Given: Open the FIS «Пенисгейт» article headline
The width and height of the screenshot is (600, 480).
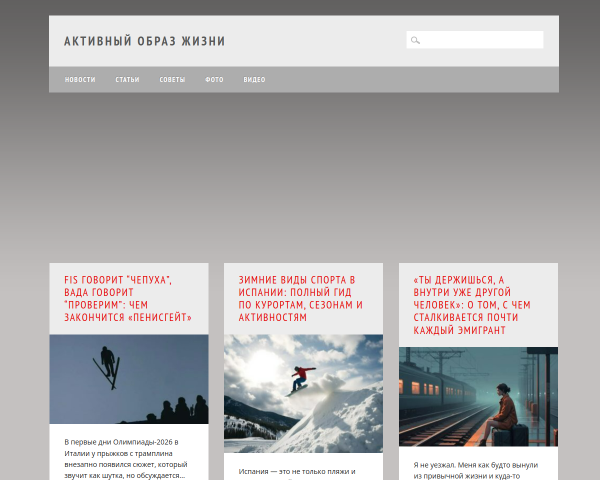Looking at the screenshot, I should point(128,299).
